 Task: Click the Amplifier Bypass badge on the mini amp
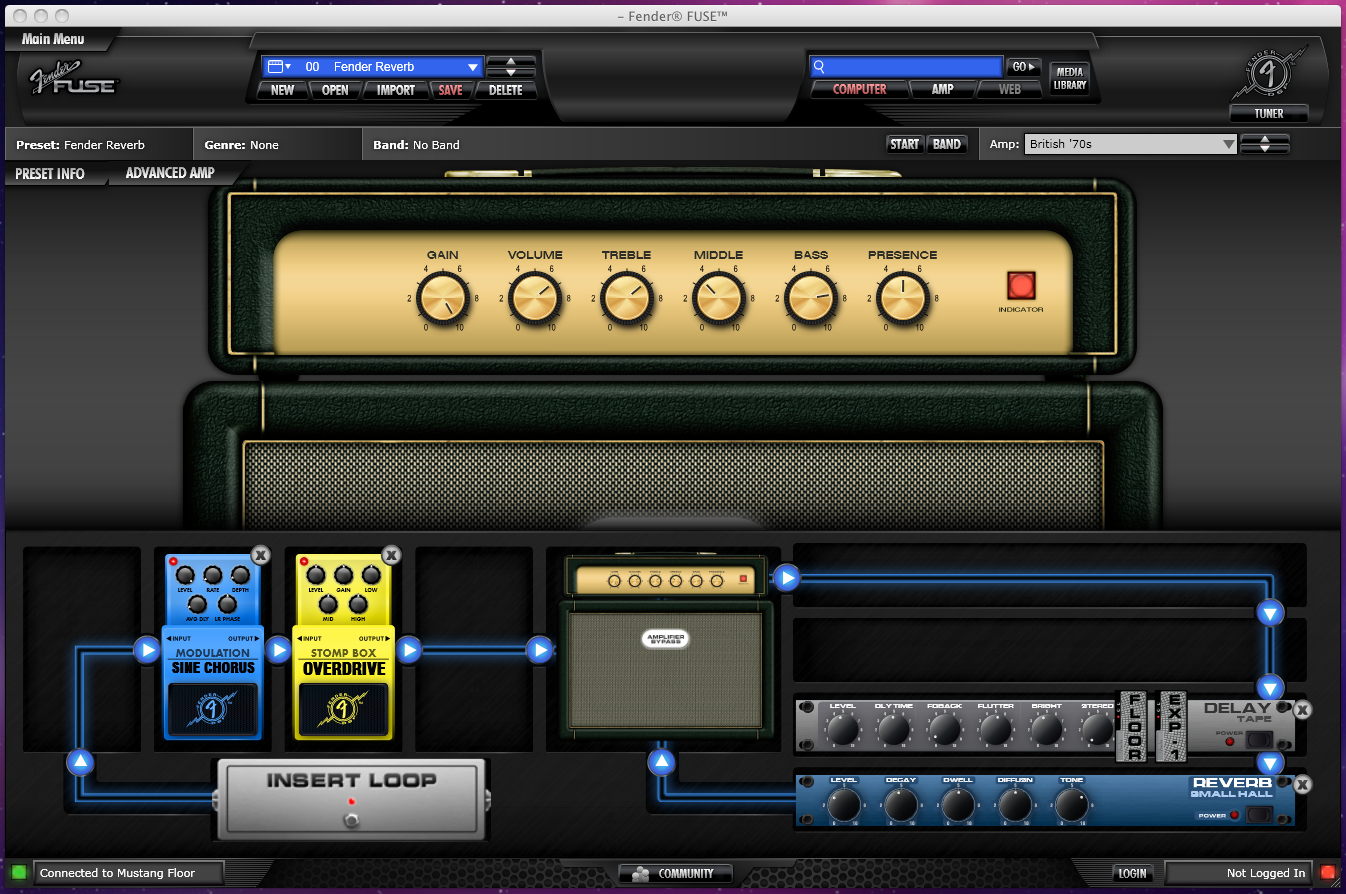(665, 639)
